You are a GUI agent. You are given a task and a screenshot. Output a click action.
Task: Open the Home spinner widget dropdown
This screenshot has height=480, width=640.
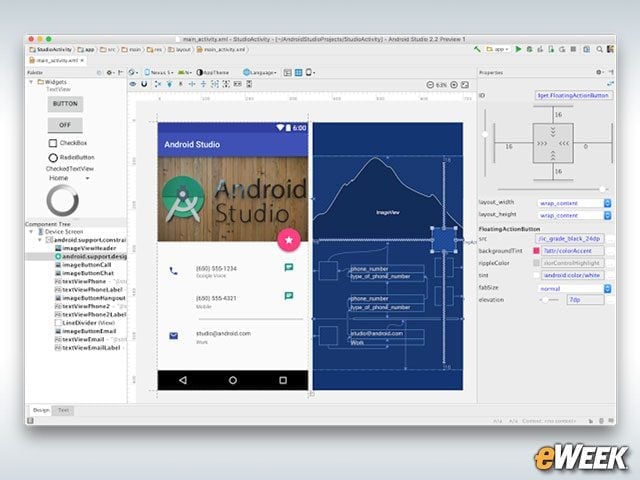(69, 178)
